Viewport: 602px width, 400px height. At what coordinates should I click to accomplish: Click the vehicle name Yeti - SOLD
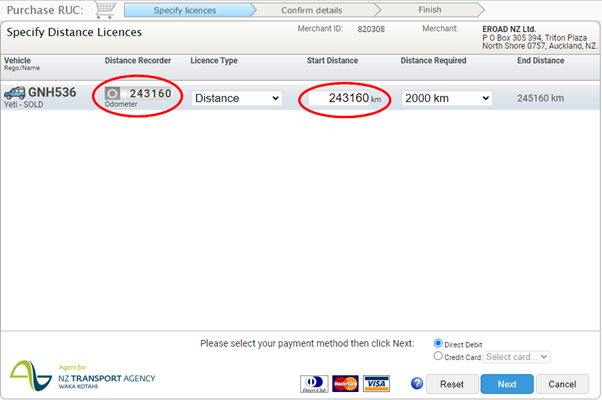click(23, 104)
